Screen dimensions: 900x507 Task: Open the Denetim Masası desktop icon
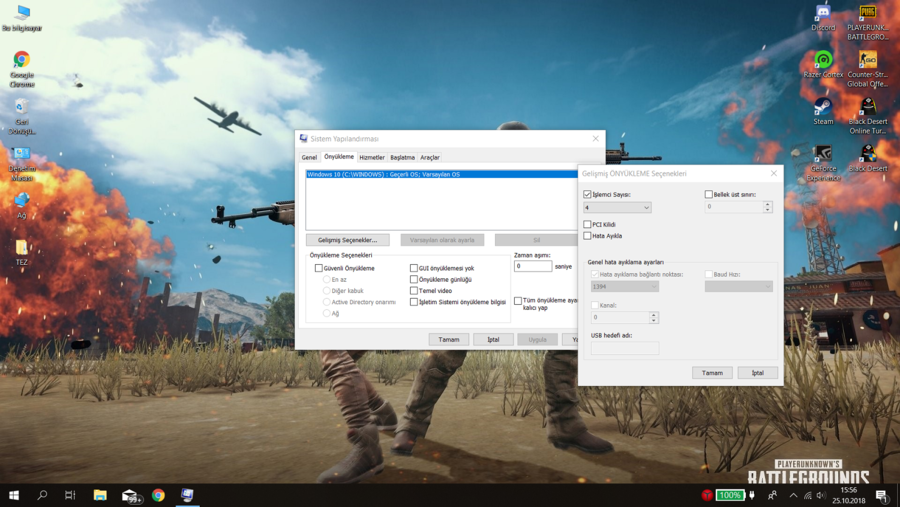[22, 164]
